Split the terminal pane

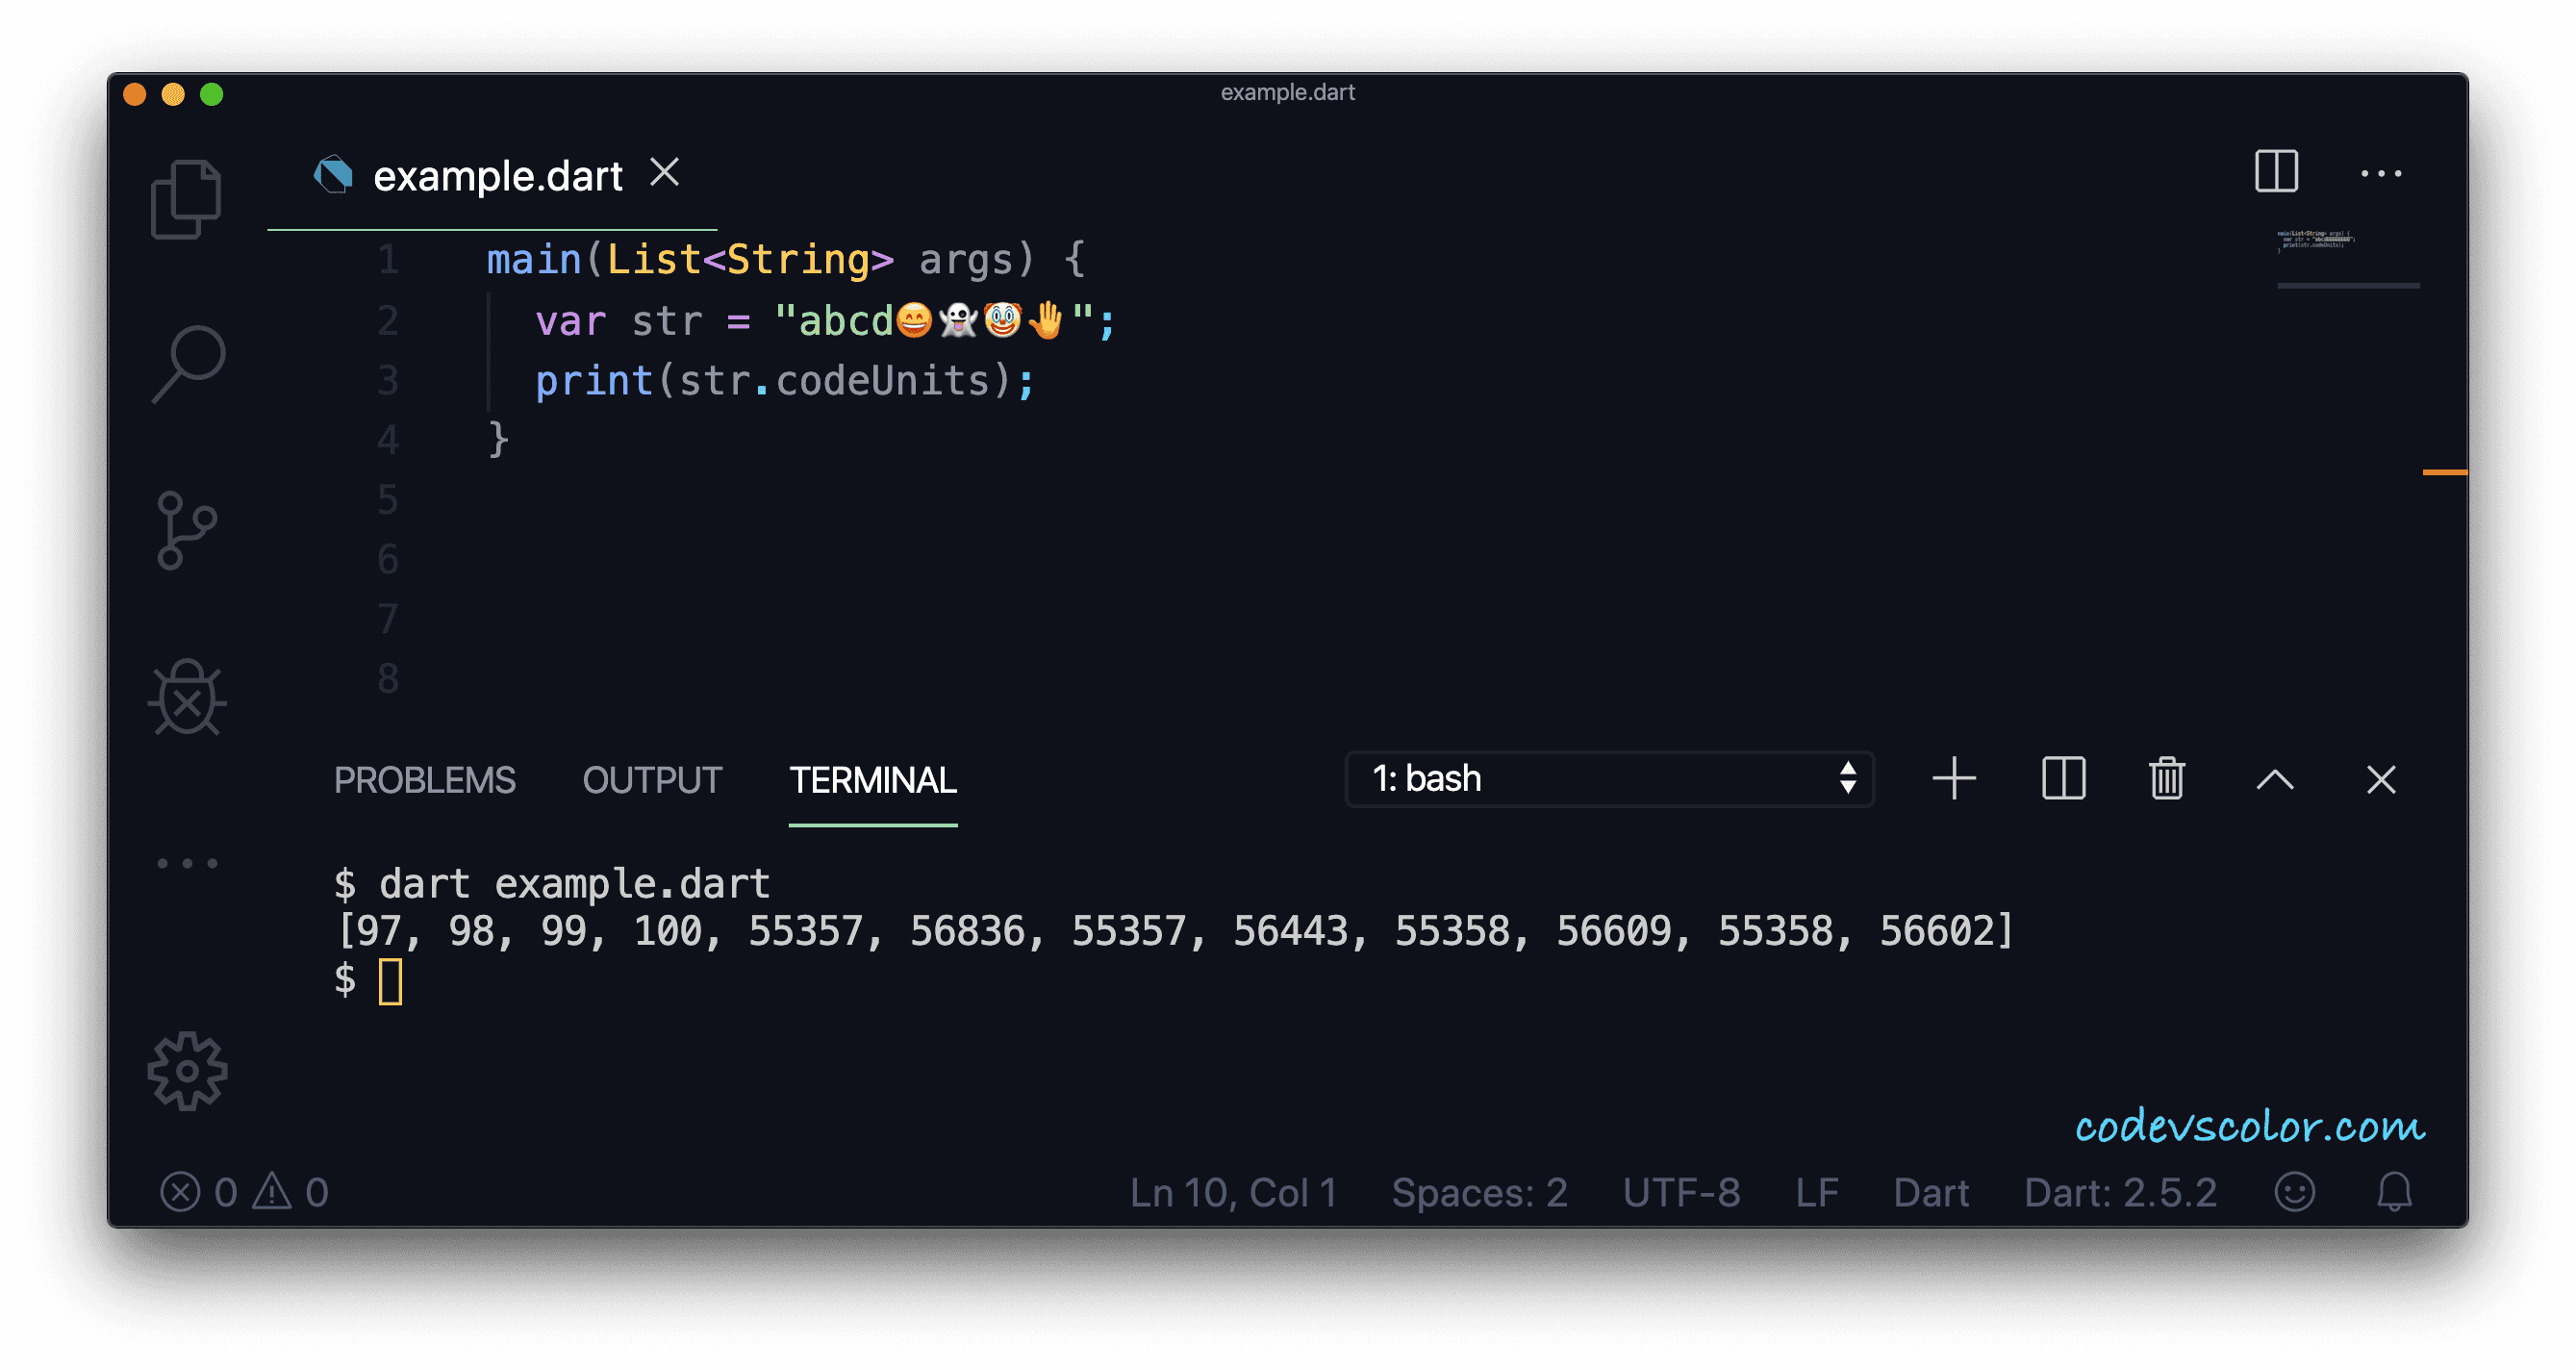pos(2063,778)
